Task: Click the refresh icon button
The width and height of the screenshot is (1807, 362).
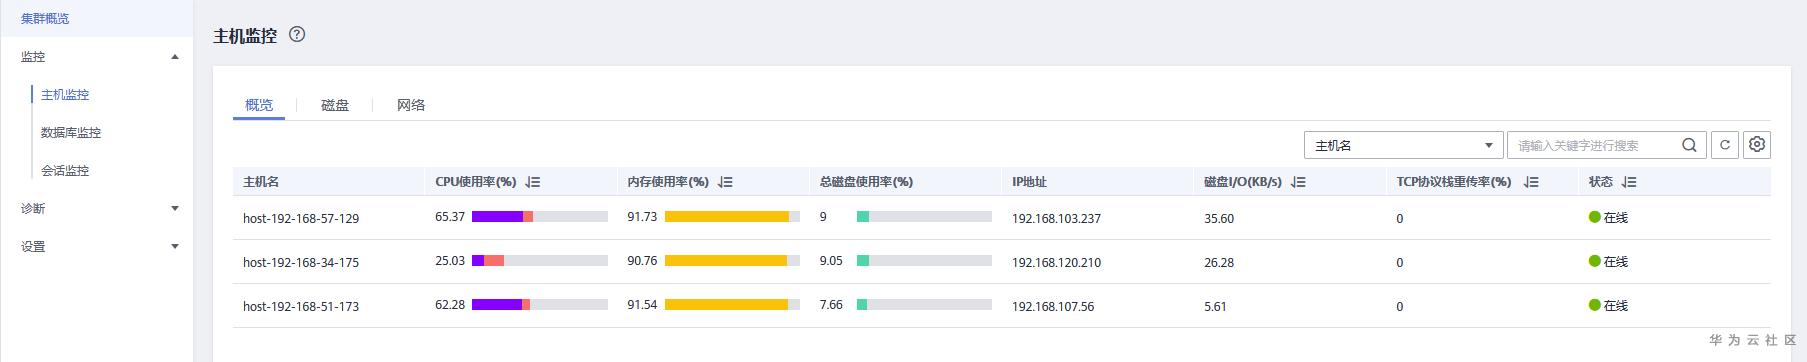Action: 1725,145
